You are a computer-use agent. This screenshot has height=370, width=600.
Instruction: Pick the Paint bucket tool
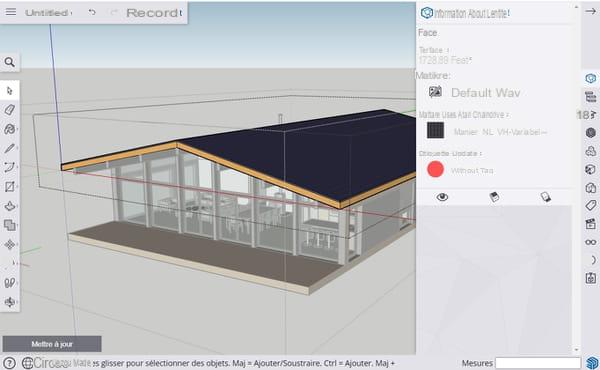10,129
